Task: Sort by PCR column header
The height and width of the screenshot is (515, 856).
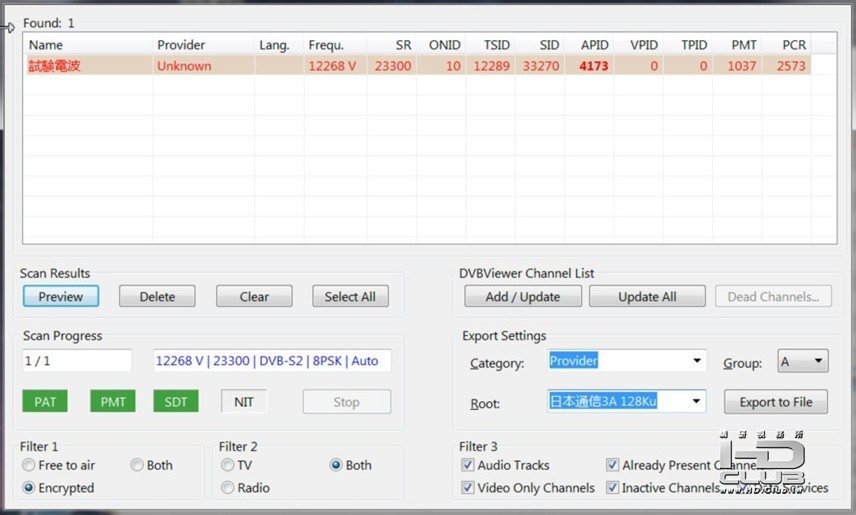Action: pos(786,45)
